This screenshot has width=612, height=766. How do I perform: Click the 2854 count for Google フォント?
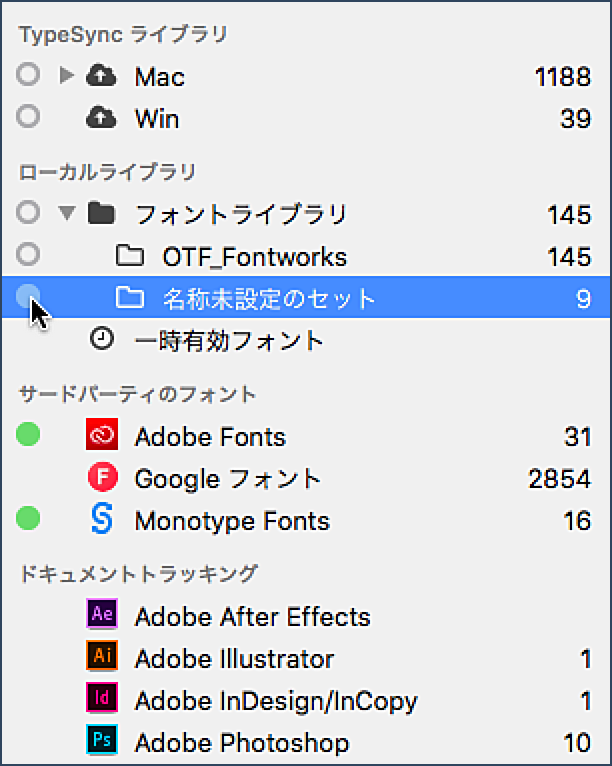[560, 479]
